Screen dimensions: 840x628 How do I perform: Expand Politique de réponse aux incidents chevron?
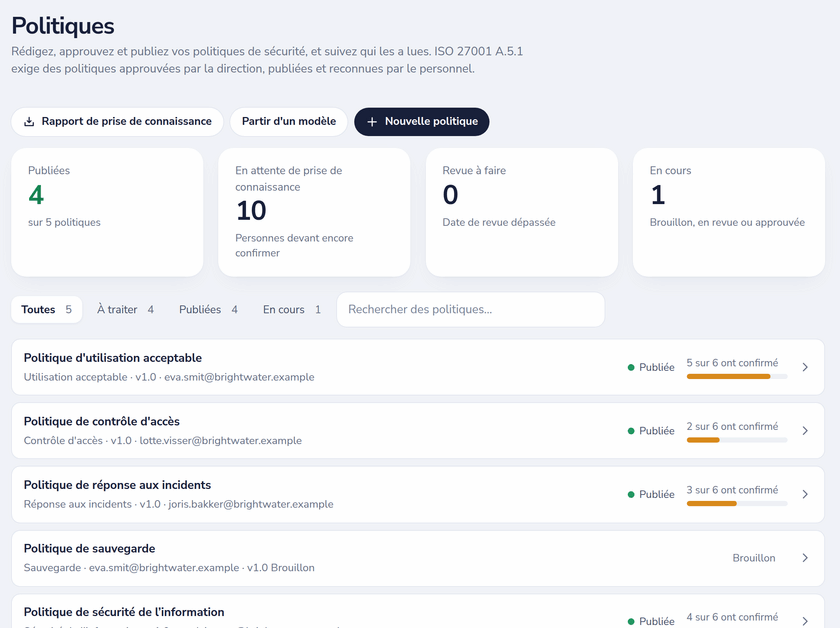(x=805, y=494)
